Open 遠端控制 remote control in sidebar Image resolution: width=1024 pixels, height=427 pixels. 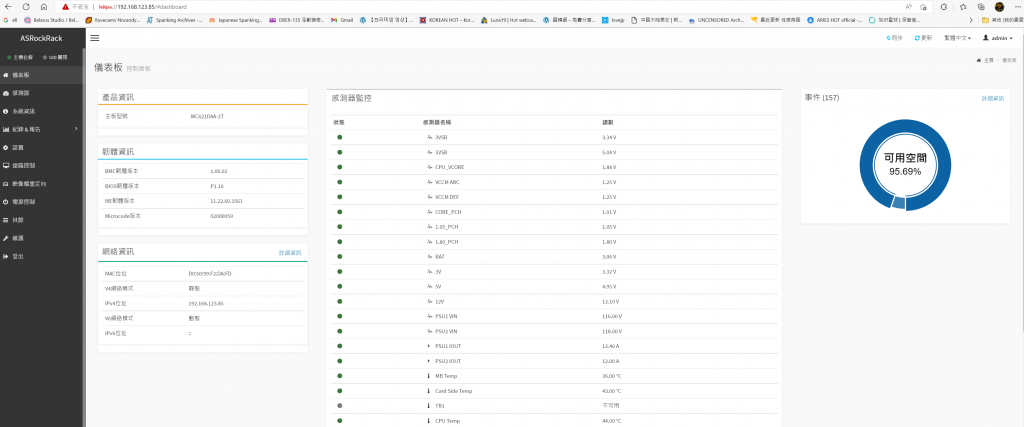(24, 165)
